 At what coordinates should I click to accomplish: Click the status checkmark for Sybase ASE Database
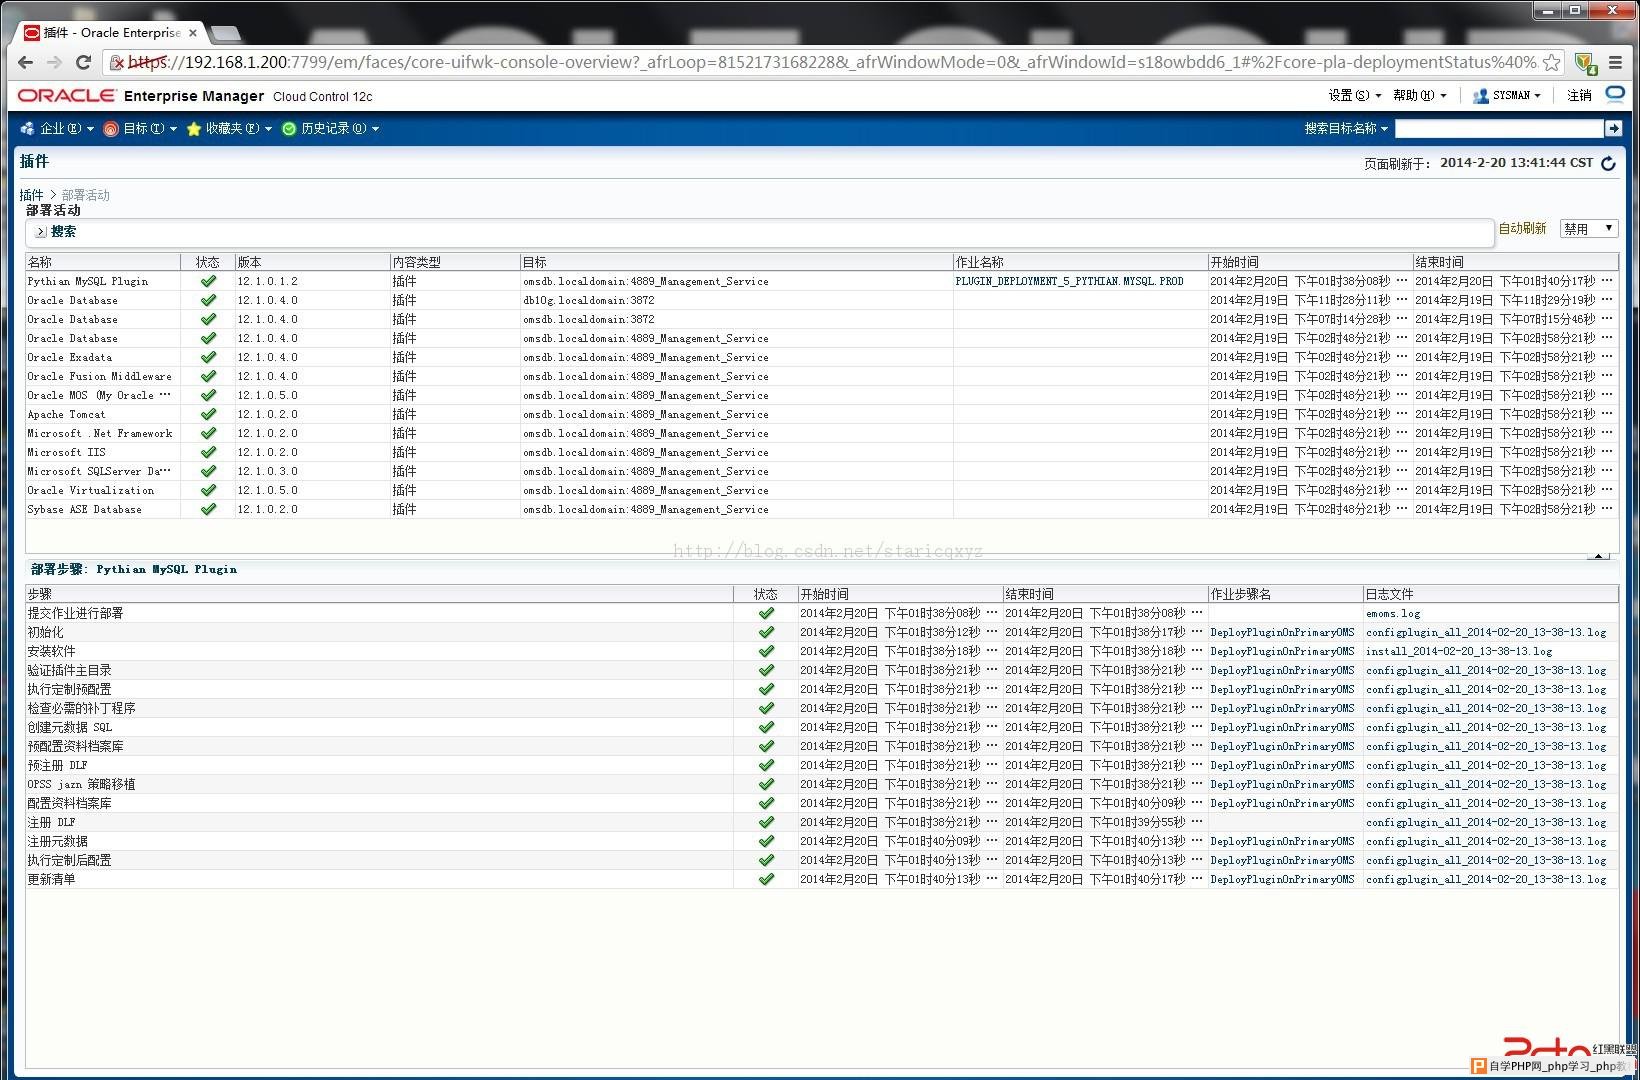click(208, 509)
